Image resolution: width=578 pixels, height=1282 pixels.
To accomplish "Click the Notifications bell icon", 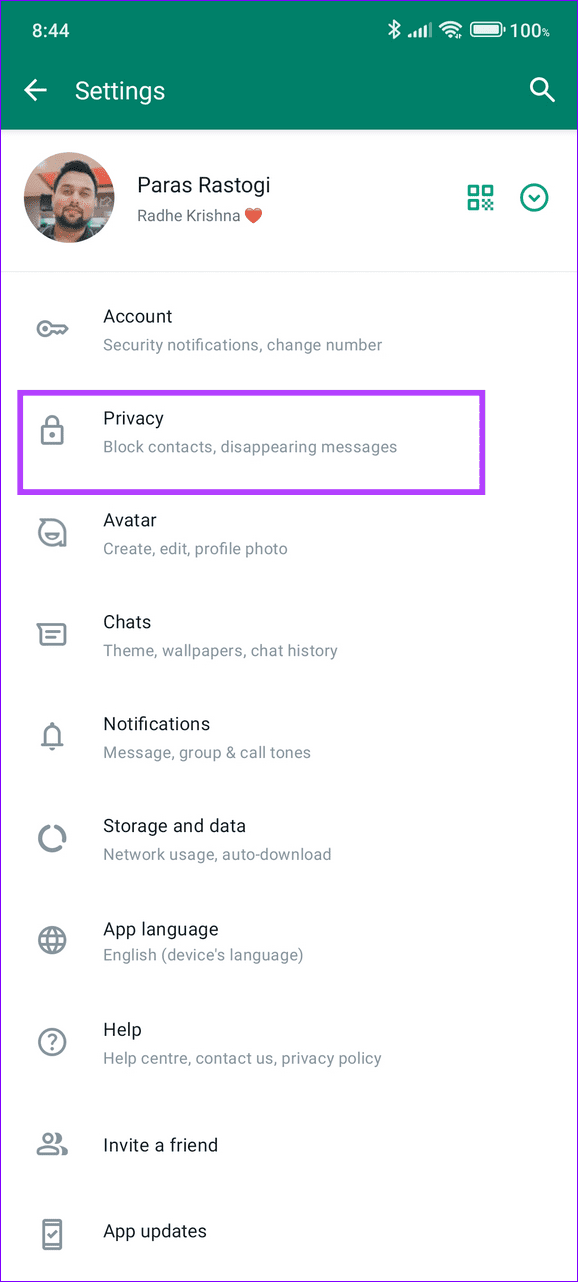I will (x=52, y=736).
